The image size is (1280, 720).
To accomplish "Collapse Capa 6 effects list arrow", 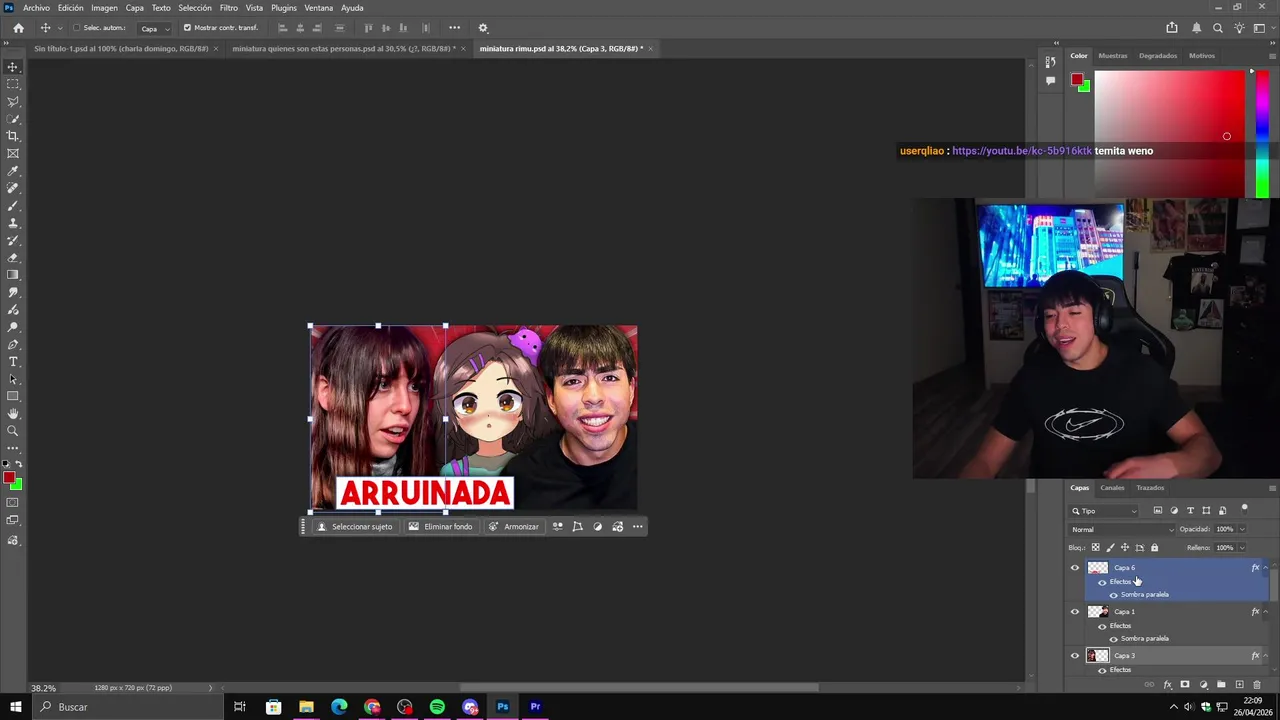I will [1265, 568].
